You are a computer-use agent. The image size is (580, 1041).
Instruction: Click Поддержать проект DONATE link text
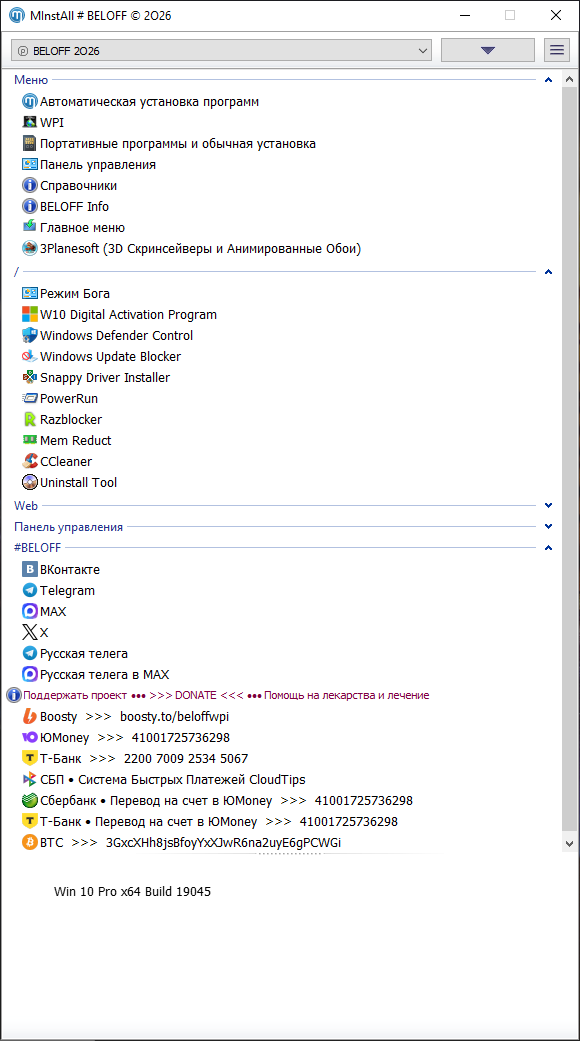pyautogui.click(x=226, y=695)
